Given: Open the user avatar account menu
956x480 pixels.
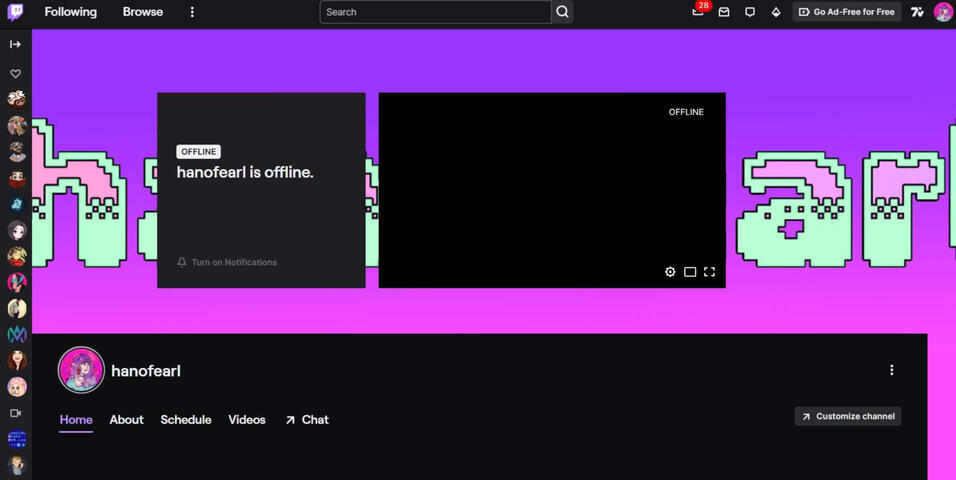Looking at the screenshot, I should tap(943, 12).
